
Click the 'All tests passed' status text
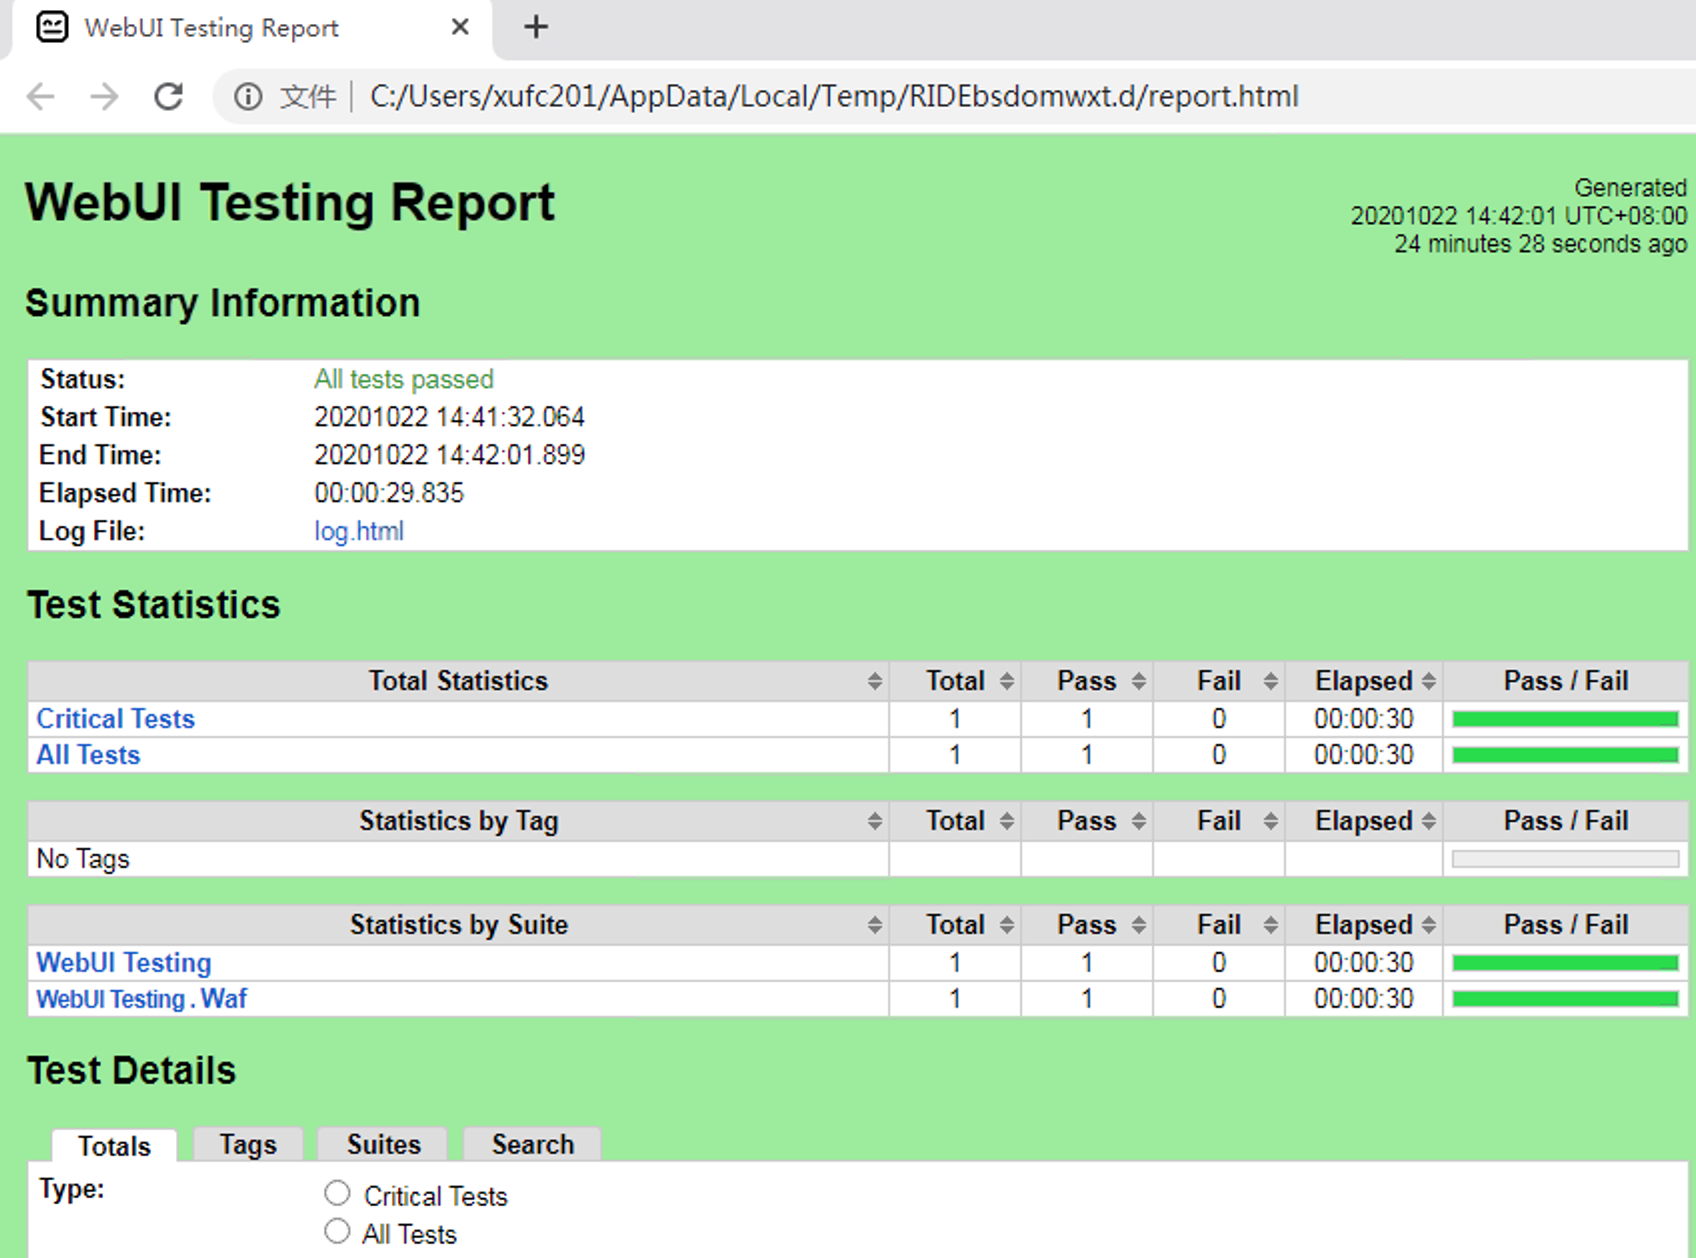pyautogui.click(x=404, y=379)
